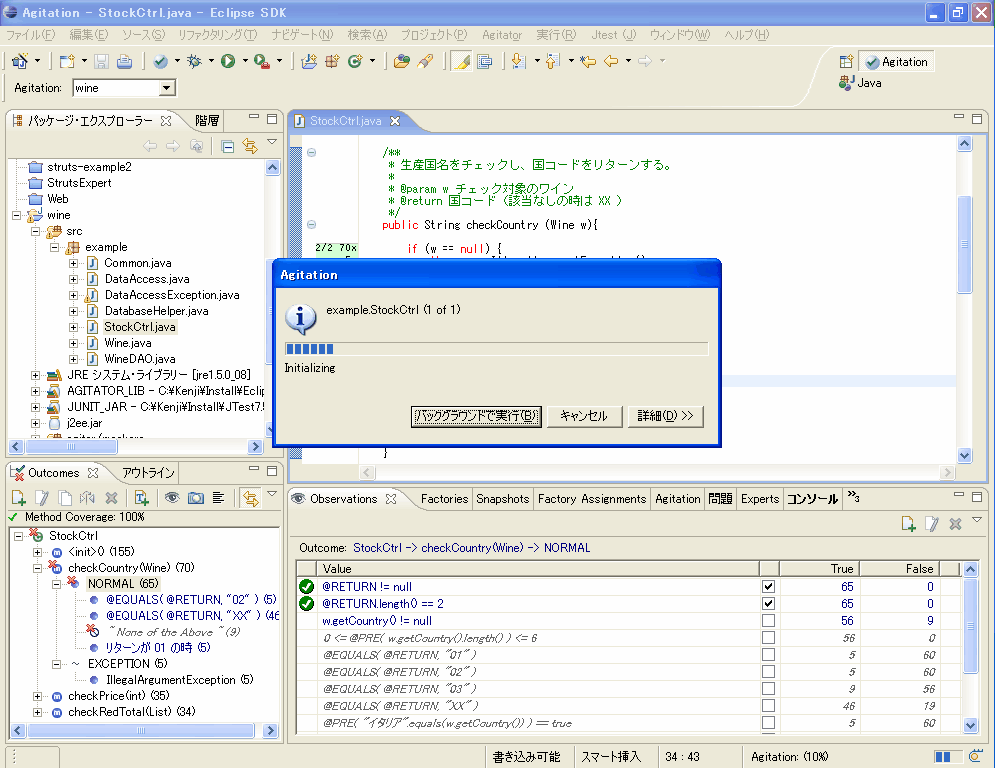Open the Run button dropdown arrow
995x768 pixels.
(x=244, y=61)
